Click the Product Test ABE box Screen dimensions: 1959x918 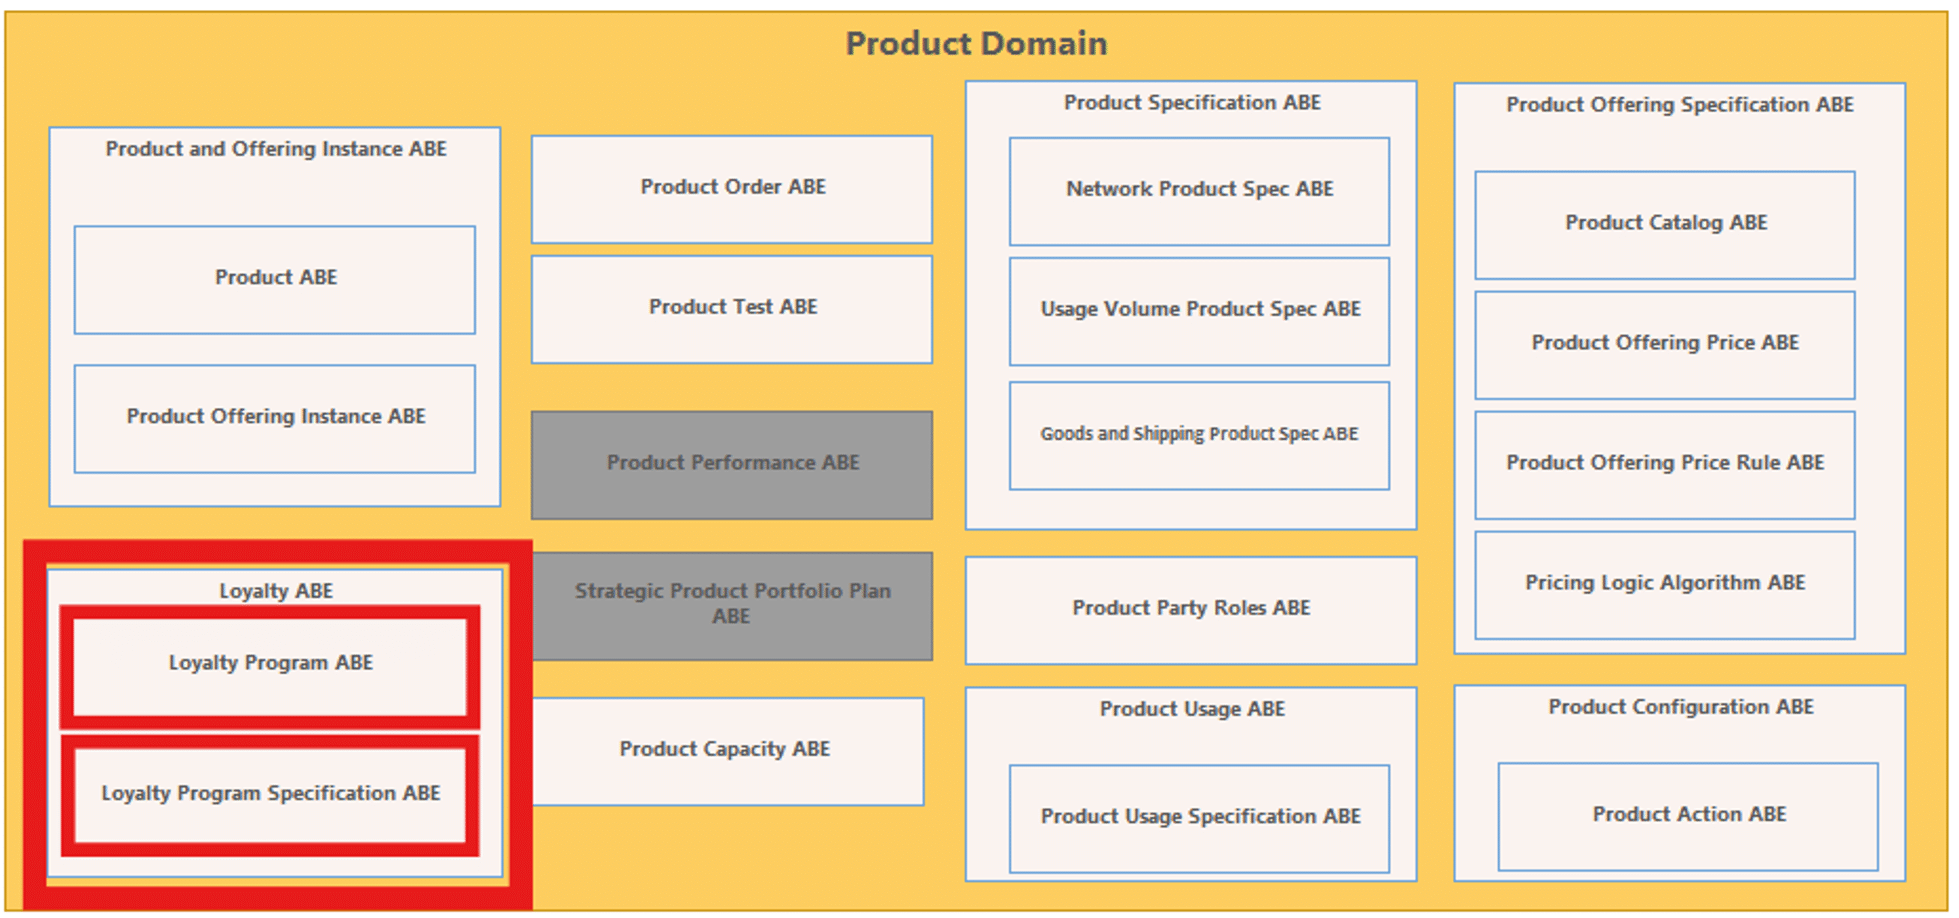(x=732, y=309)
